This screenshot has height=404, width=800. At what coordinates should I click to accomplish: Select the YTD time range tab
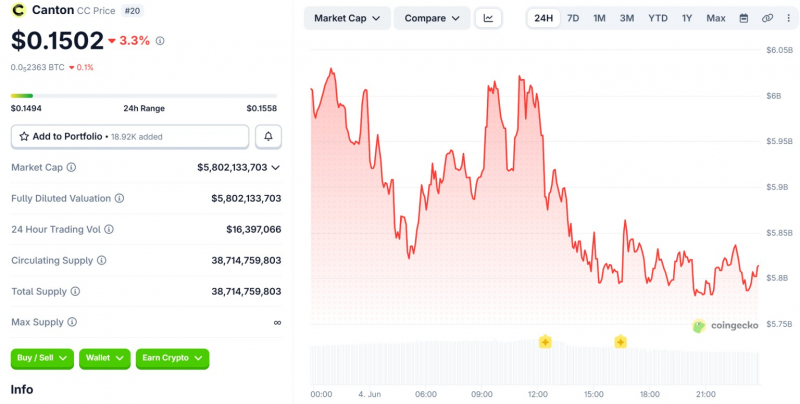[x=658, y=18]
